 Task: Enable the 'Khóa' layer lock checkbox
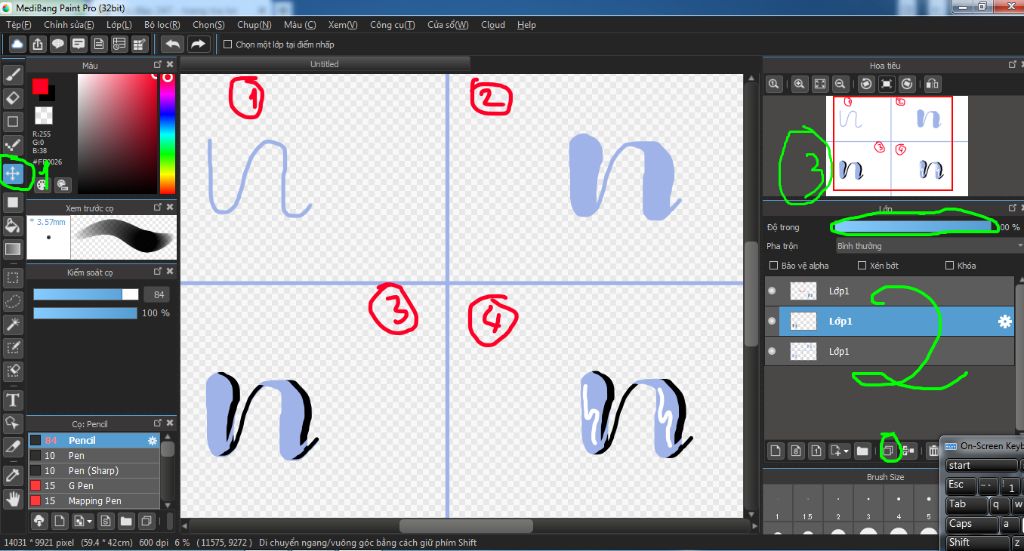pyautogui.click(x=950, y=266)
